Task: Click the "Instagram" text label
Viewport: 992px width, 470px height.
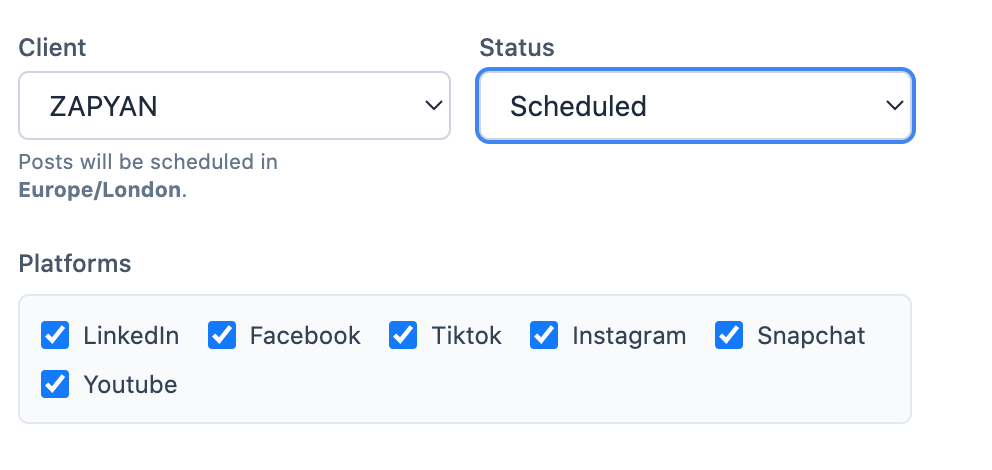Action: click(629, 336)
